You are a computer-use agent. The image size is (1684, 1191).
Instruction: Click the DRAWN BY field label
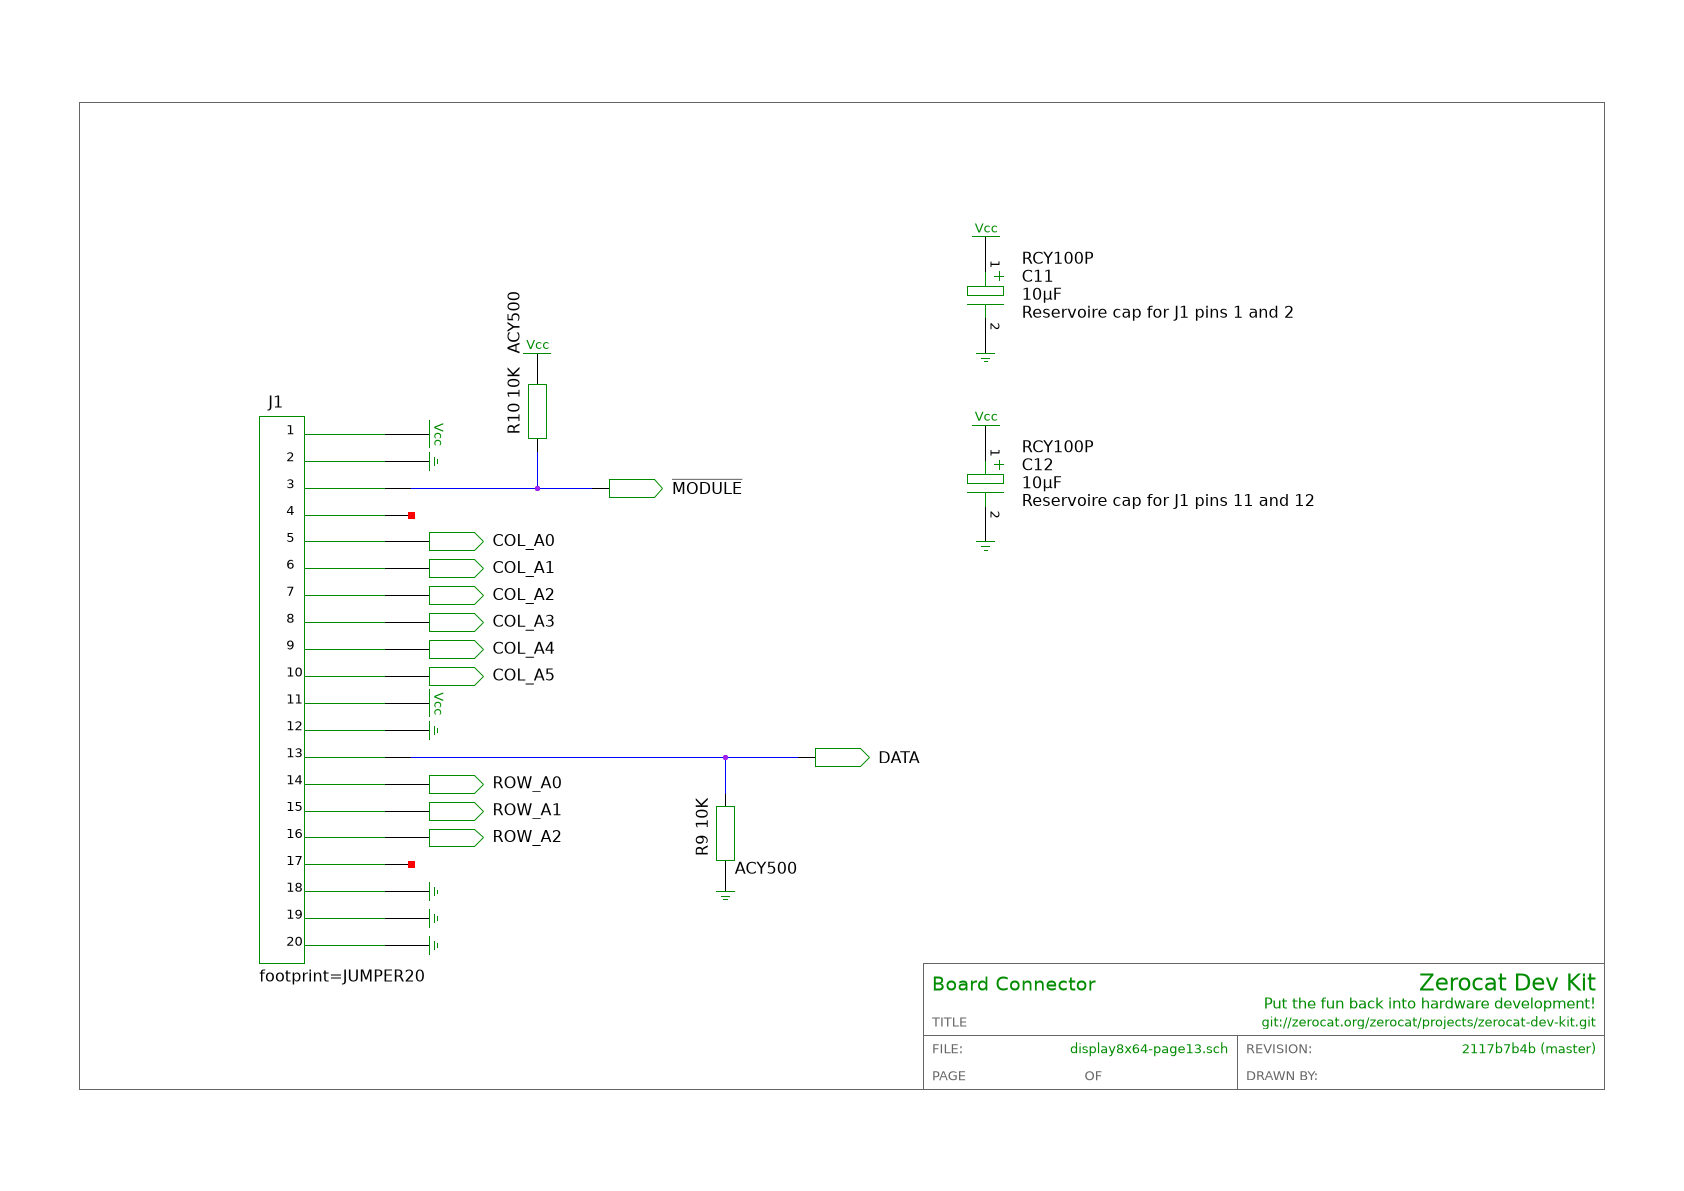tap(1282, 1076)
